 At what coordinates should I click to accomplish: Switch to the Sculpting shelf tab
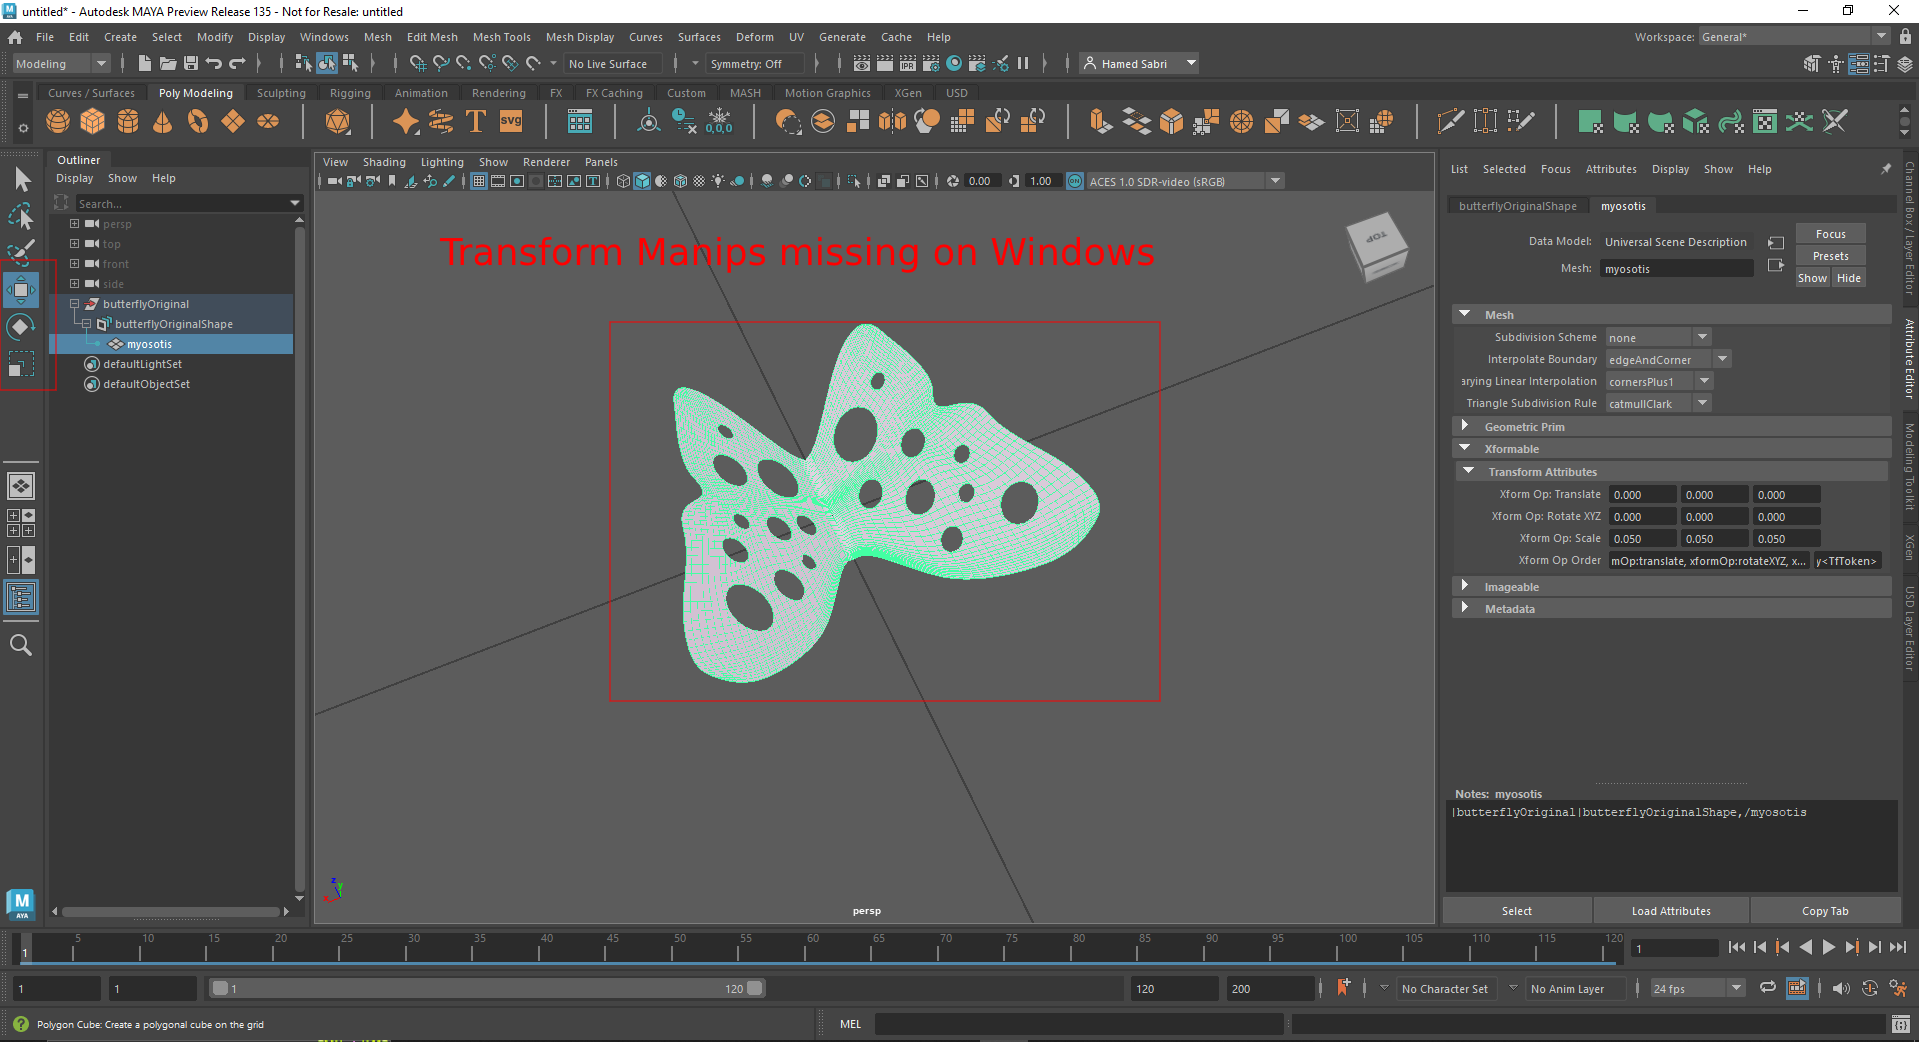click(x=281, y=92)
